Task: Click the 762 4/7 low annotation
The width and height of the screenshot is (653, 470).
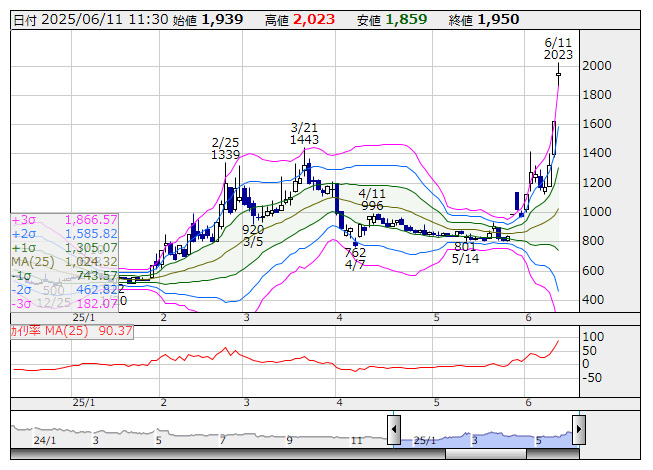Action: point(355,259)
